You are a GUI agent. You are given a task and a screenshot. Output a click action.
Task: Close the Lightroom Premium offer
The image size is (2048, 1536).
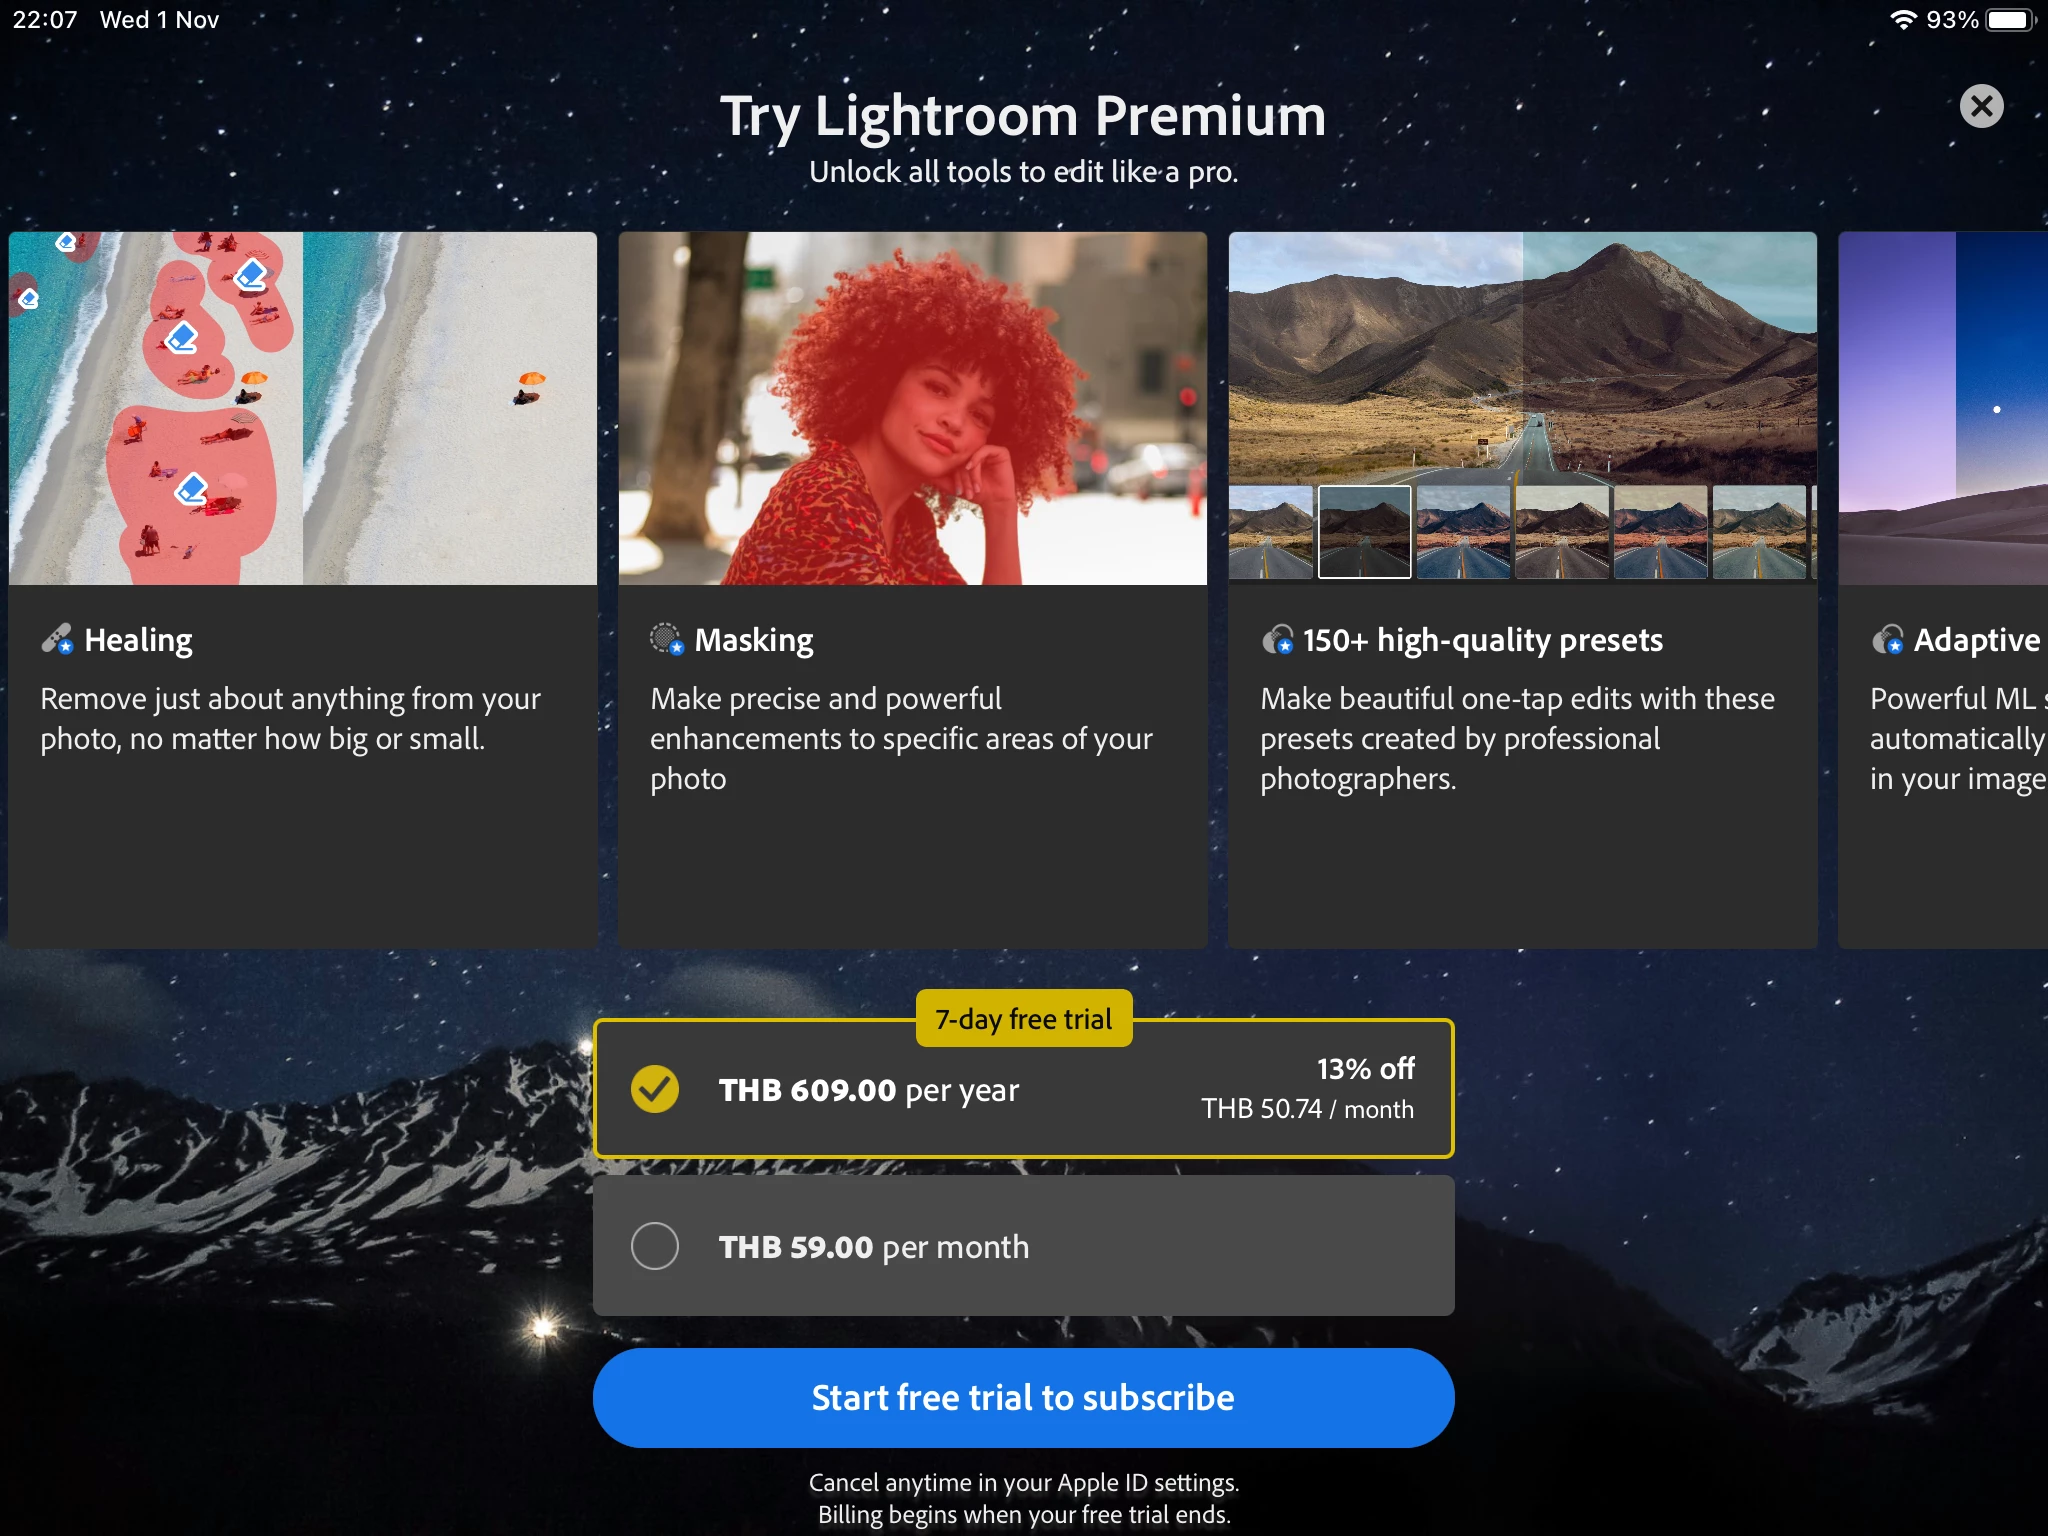1981,106
